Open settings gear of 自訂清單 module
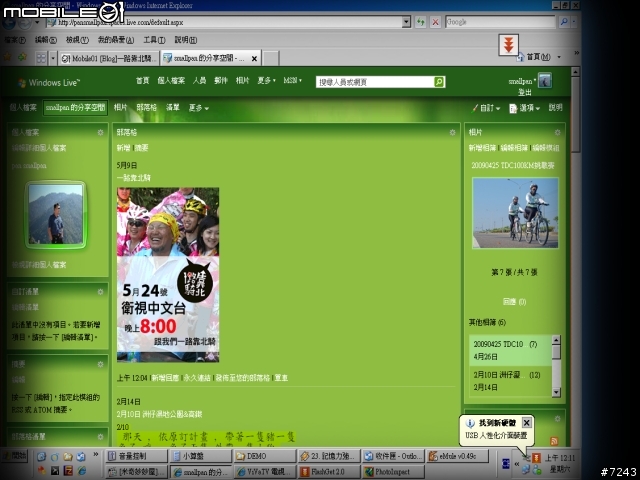The width and height of the screenshot is (640, 480). [100, 291]
